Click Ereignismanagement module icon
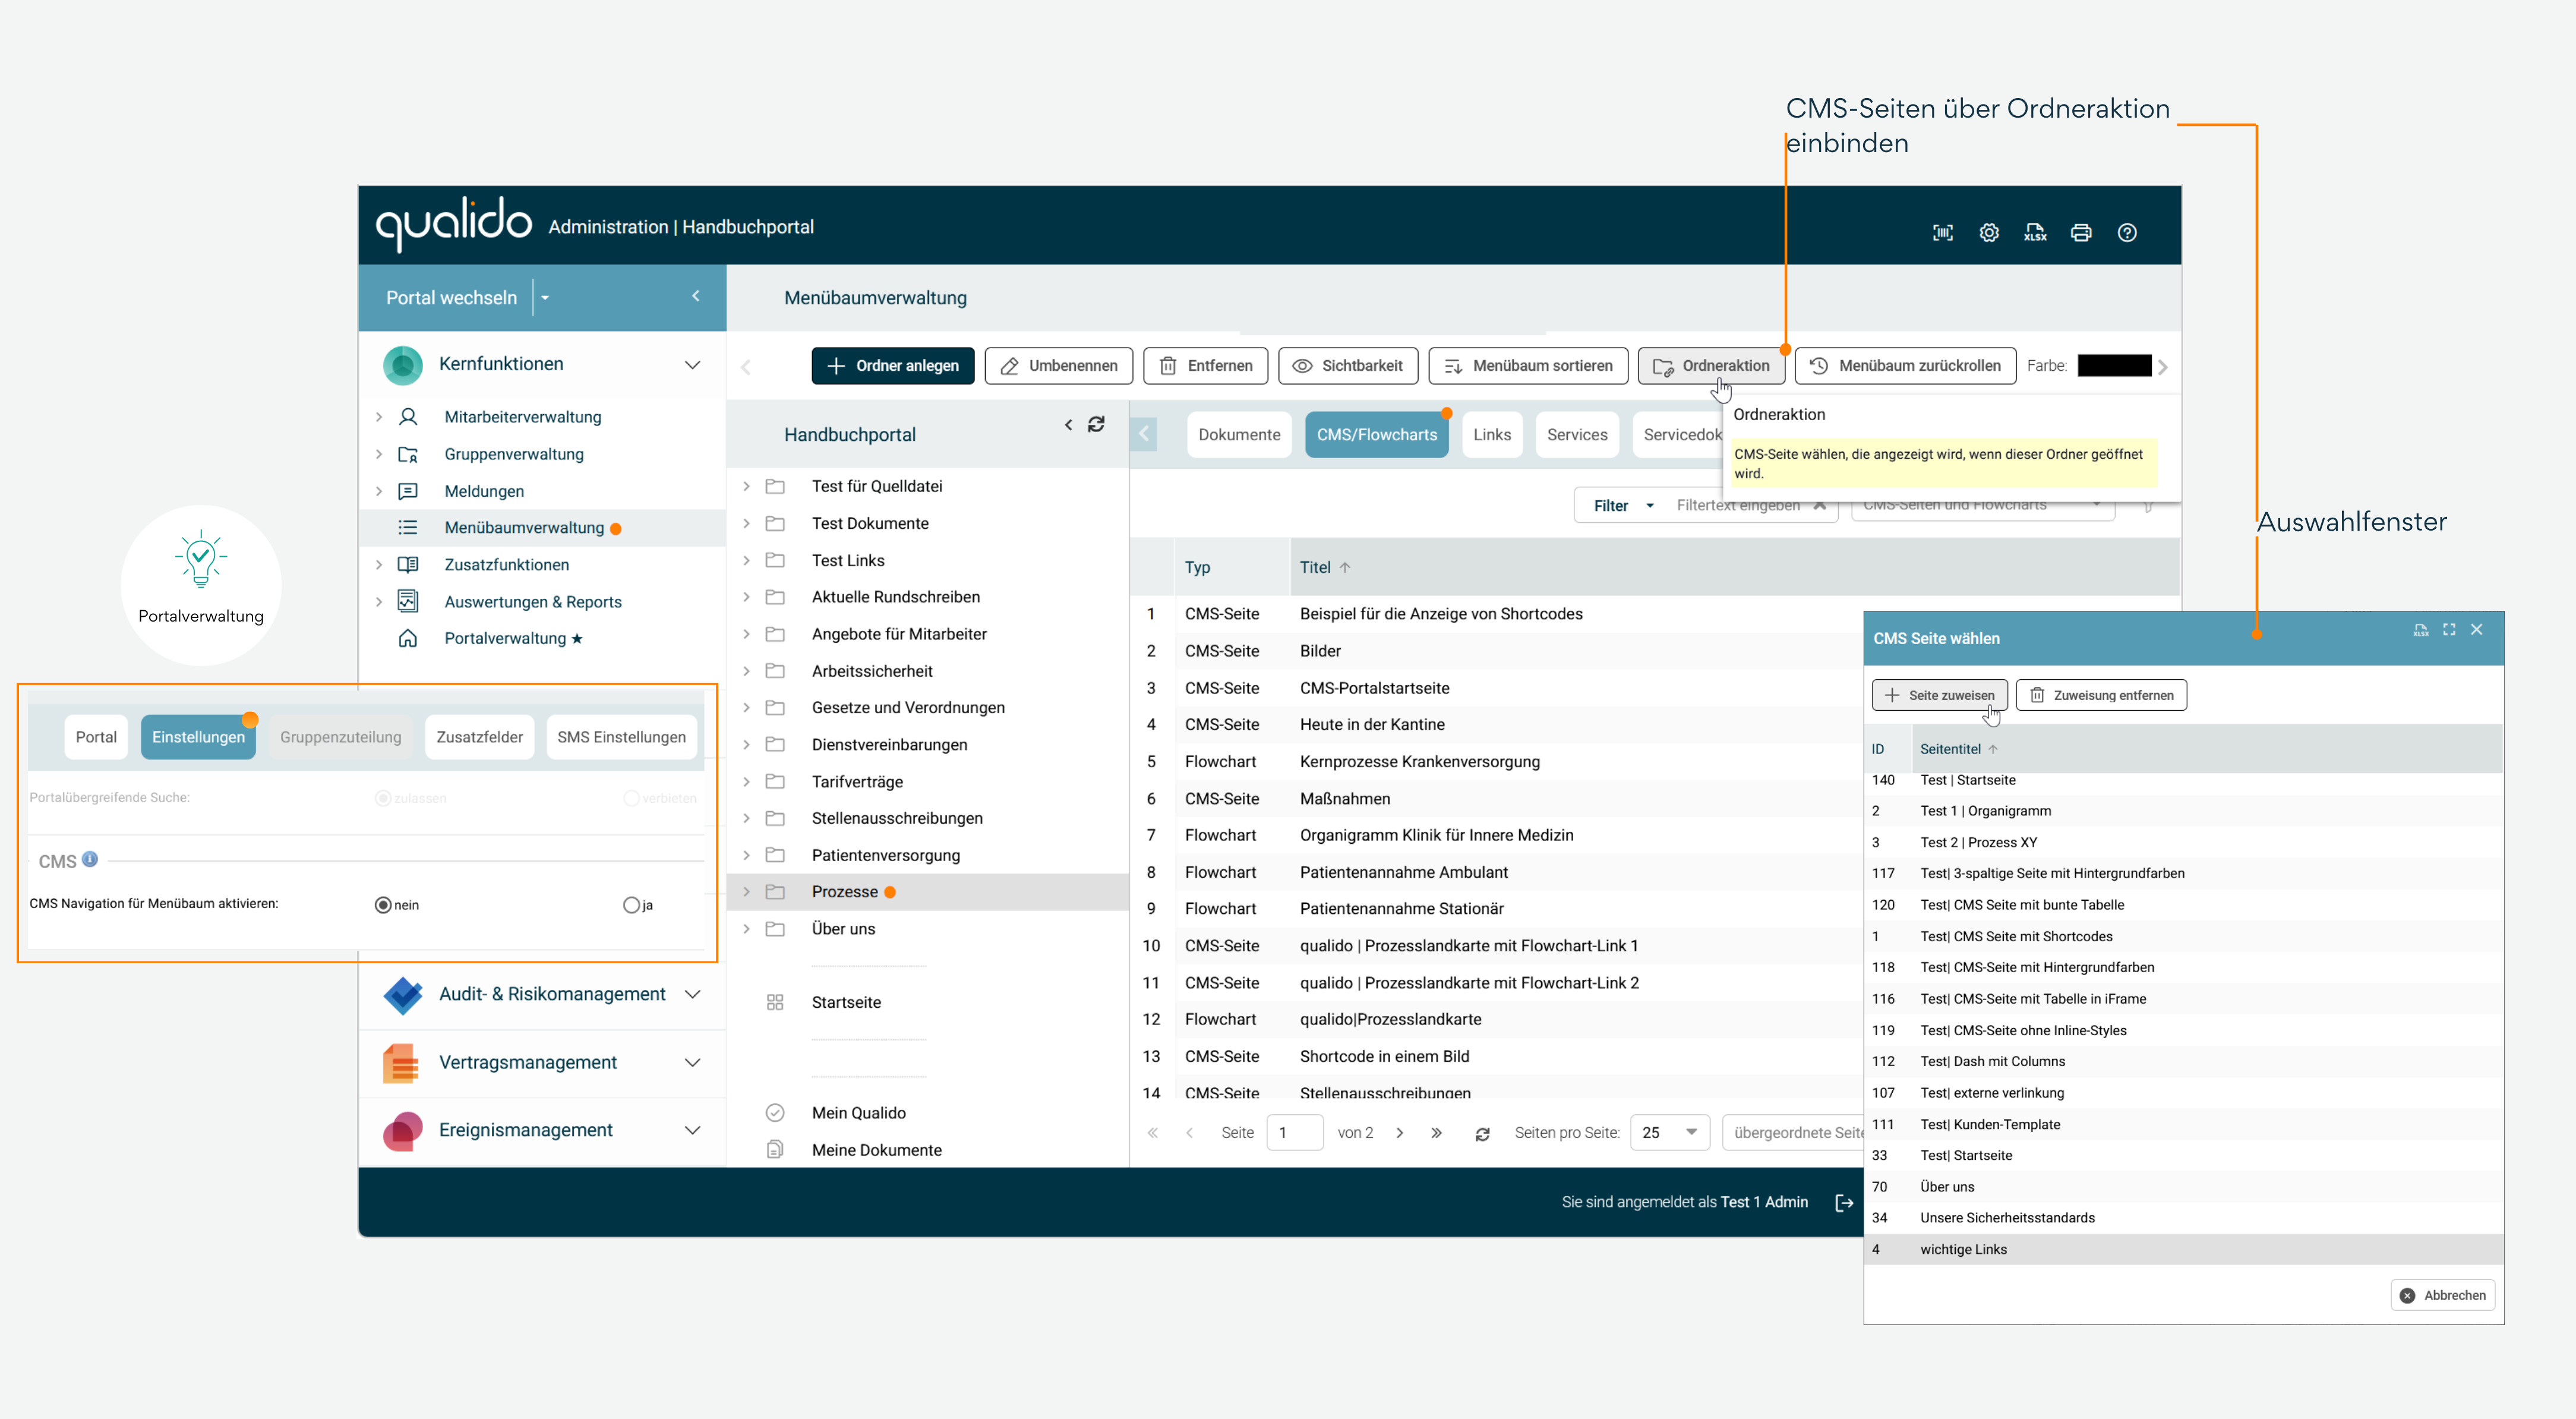 pyautogui.click(x=403, y=1131)
